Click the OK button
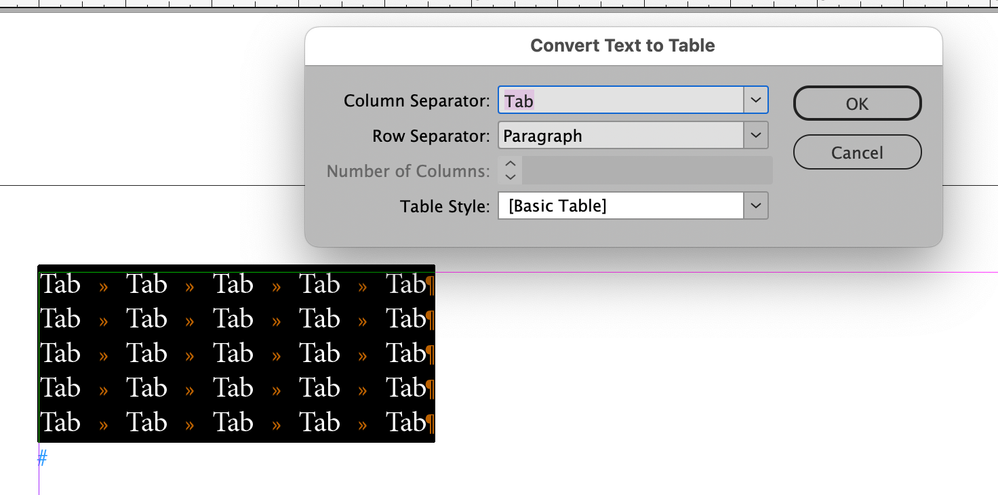 click(x=857, y=103)
